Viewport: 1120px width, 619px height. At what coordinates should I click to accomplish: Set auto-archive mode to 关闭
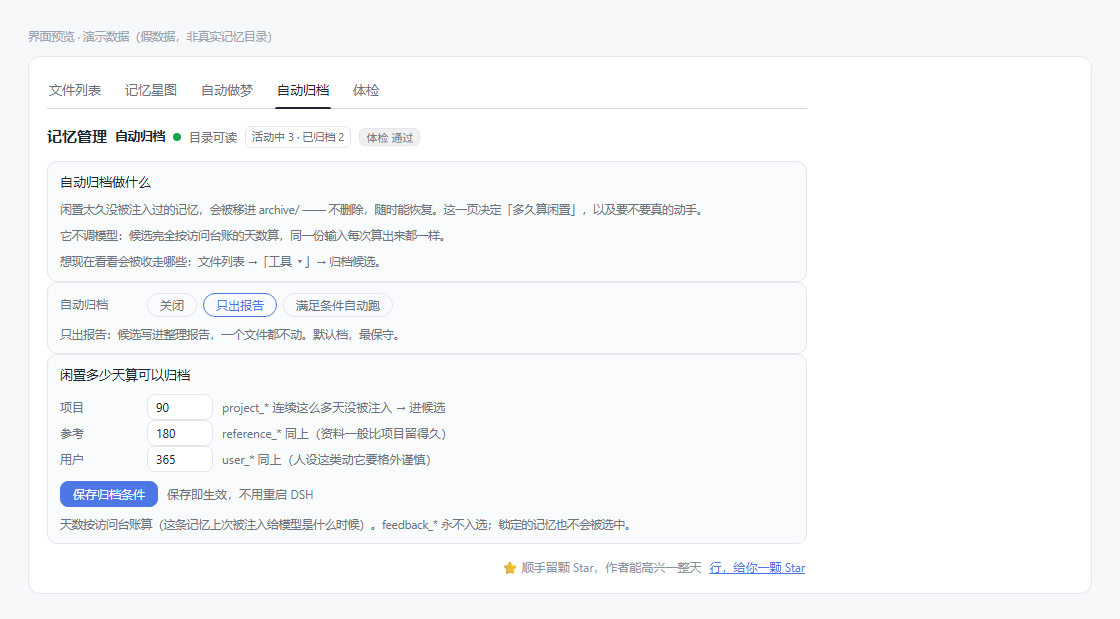[x=171, y=306]
